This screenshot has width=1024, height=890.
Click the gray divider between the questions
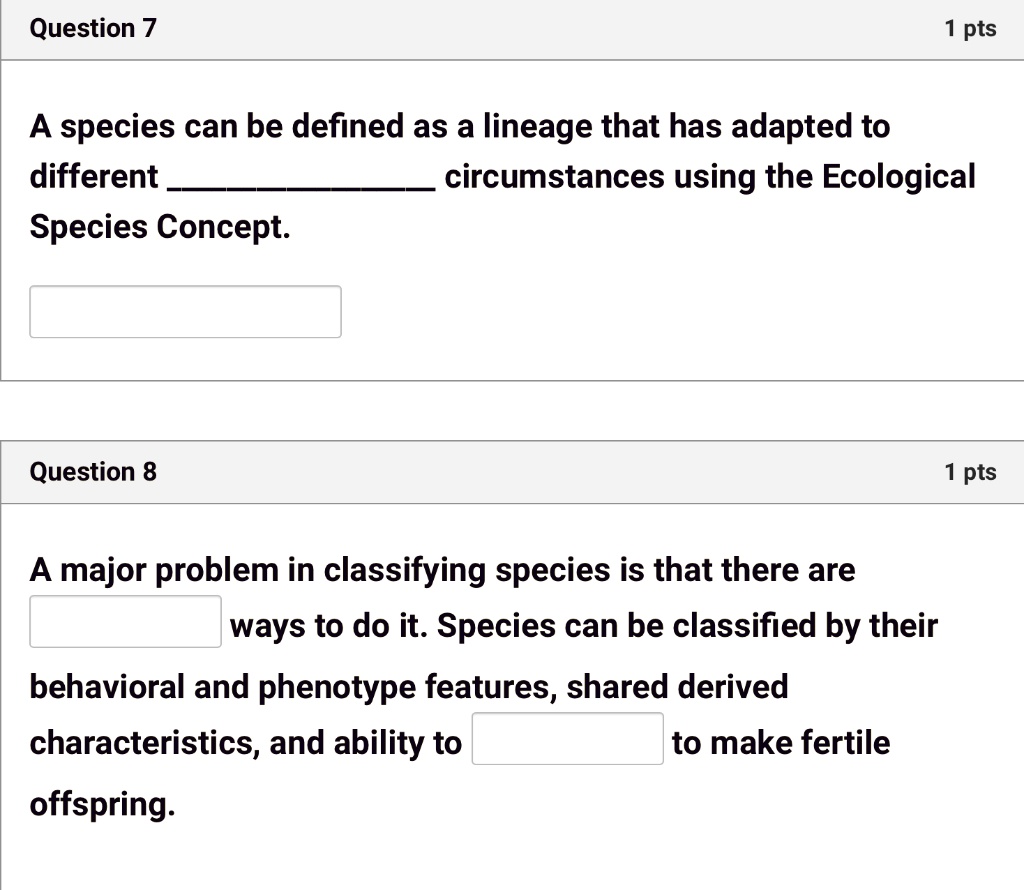tap(512, 413)
